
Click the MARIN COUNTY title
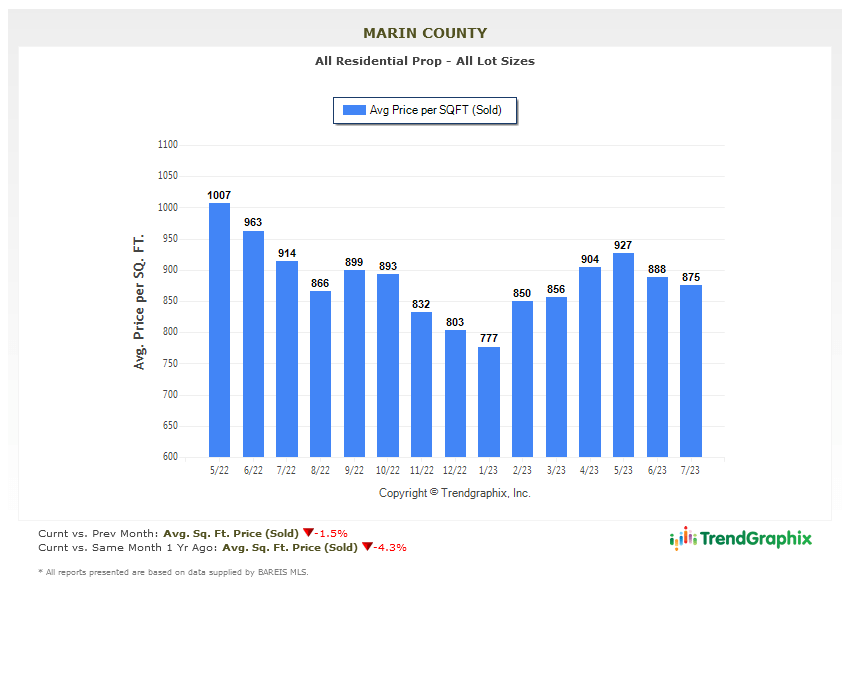[x=425, y=34]
